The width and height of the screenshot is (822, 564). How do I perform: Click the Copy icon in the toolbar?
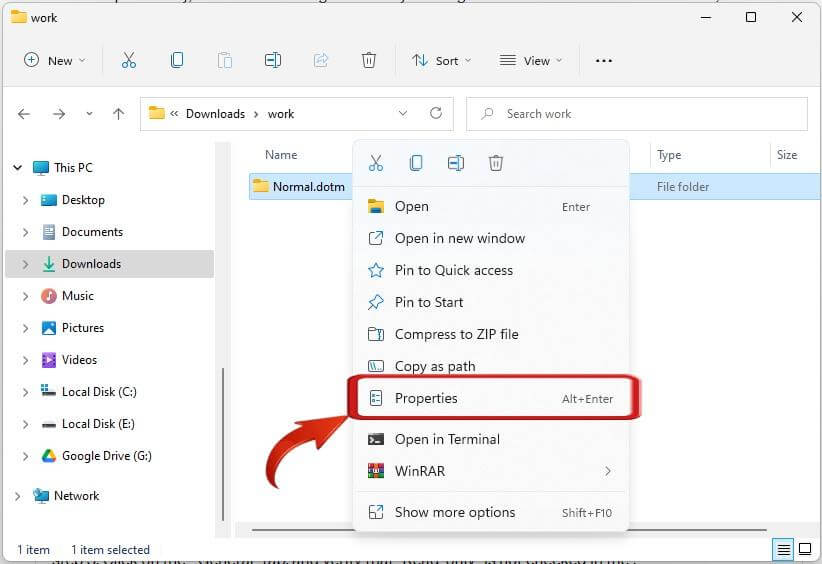pos(177,60)
